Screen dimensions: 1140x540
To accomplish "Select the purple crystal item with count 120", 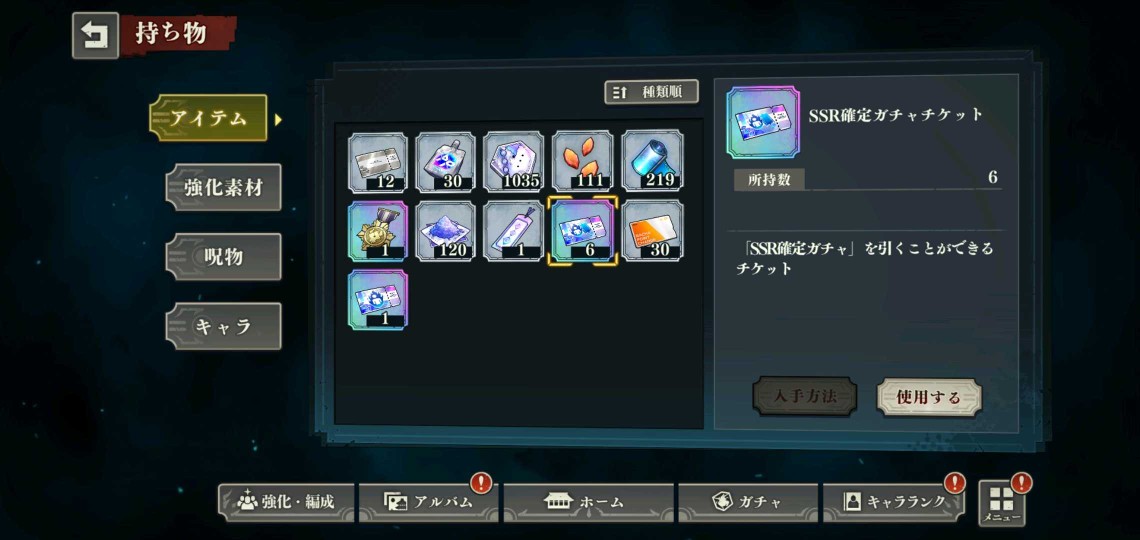I will pos(446,230).
